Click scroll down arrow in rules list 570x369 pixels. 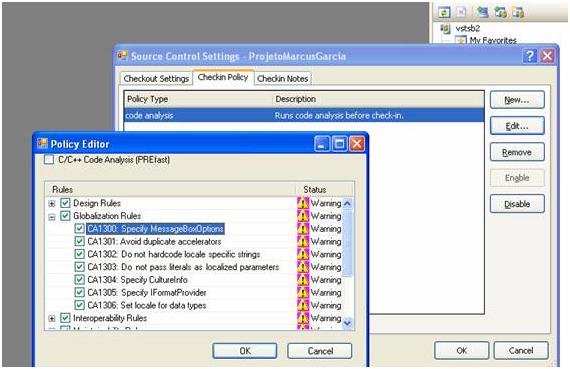coord(348,322)
